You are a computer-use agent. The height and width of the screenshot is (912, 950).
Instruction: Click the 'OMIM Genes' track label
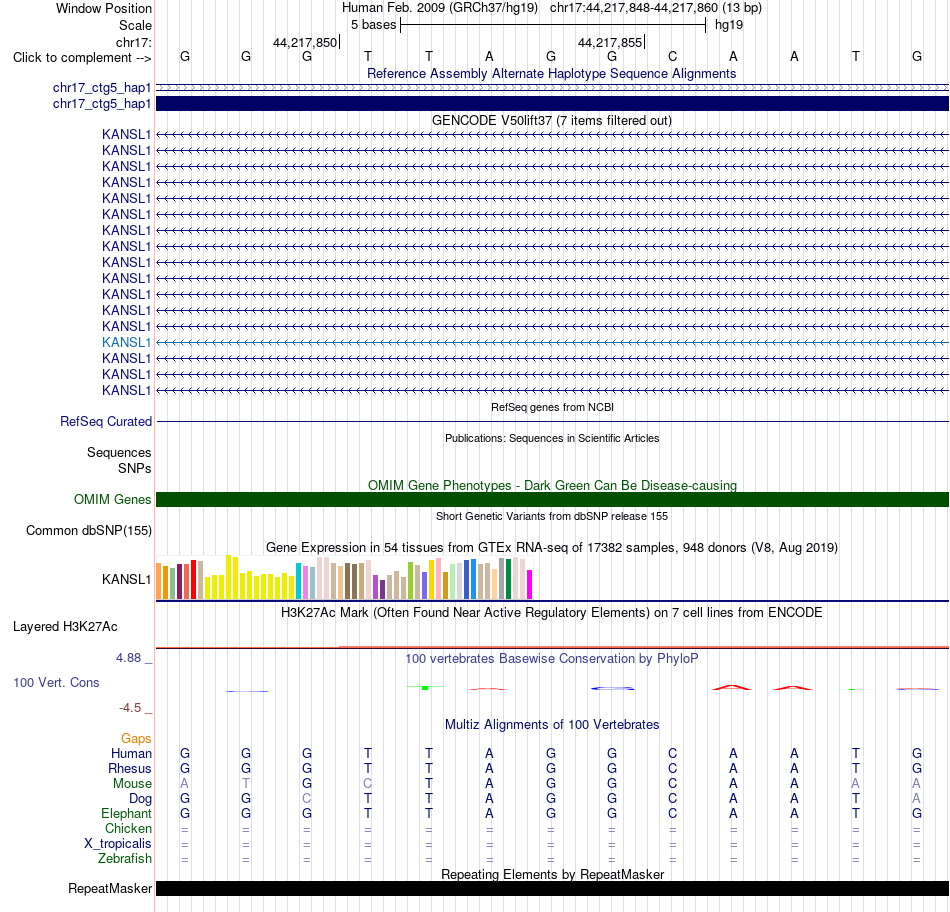pyautogui.click(x=113, y=499)
